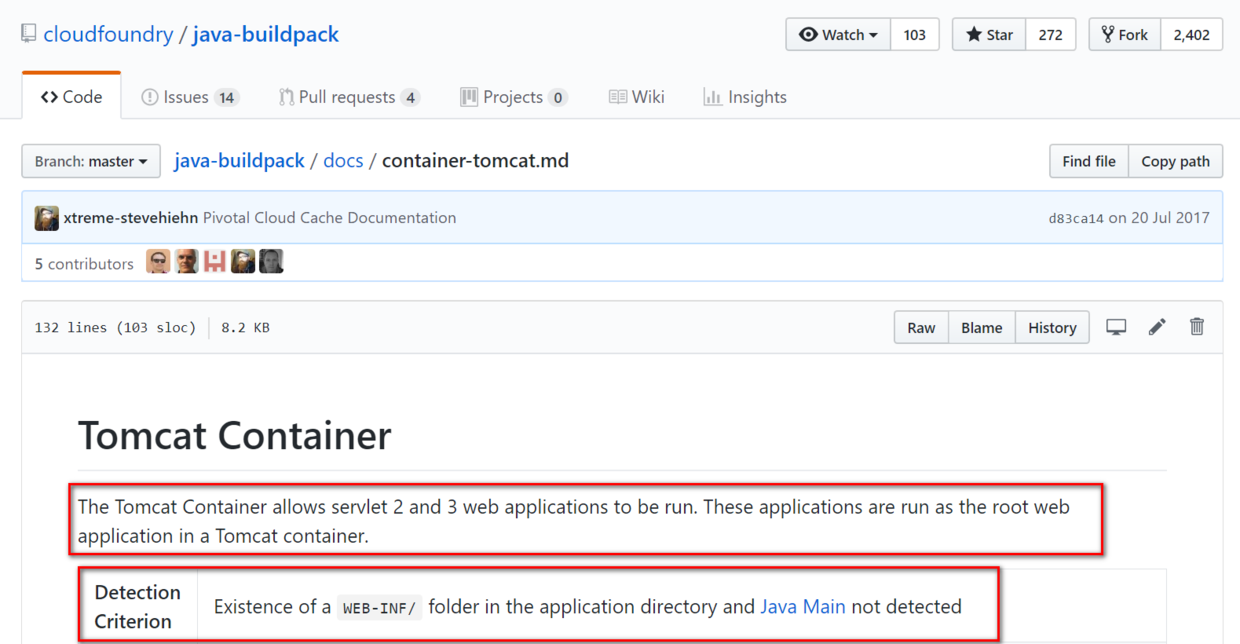Go to the Insights tab
The width and height of the screenshot is (1240, 644).
(745, 97)
